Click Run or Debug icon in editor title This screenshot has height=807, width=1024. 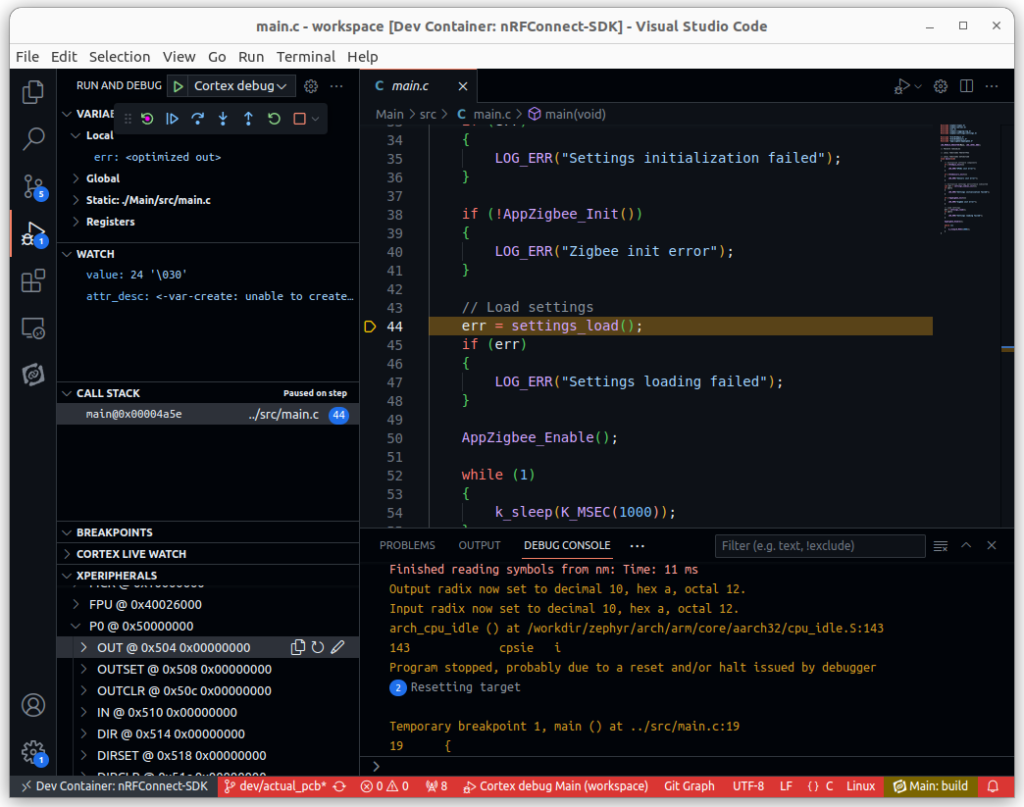903,86
